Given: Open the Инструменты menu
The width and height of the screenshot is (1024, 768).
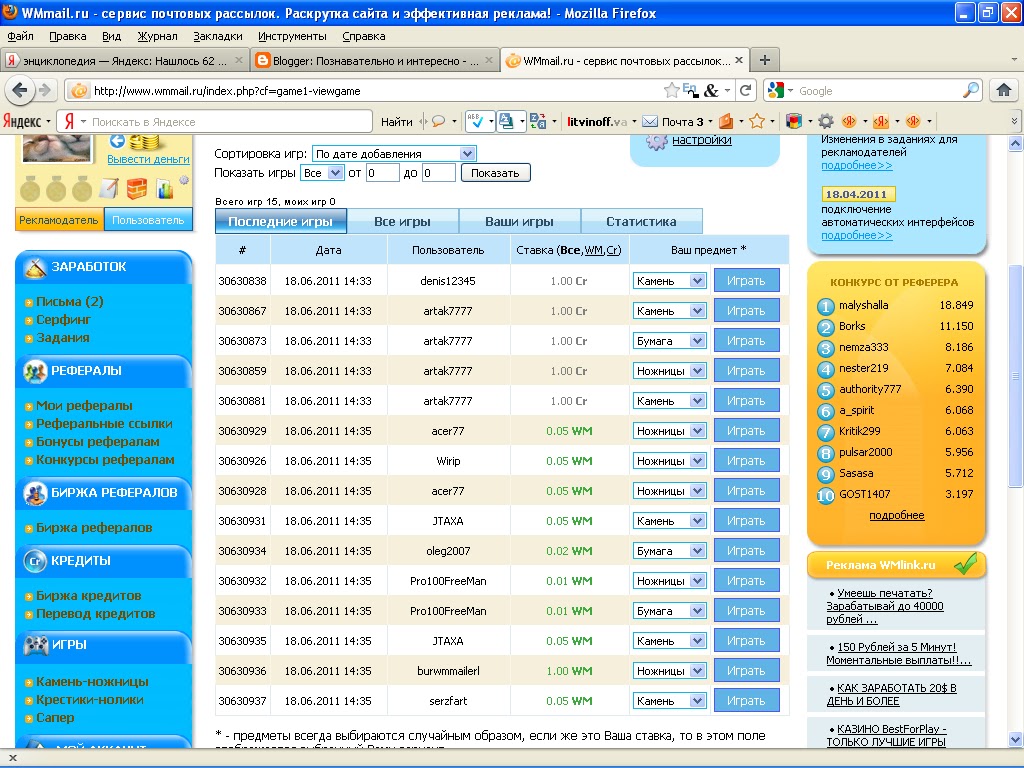Looking at the screenshot, I should [292, 36].
